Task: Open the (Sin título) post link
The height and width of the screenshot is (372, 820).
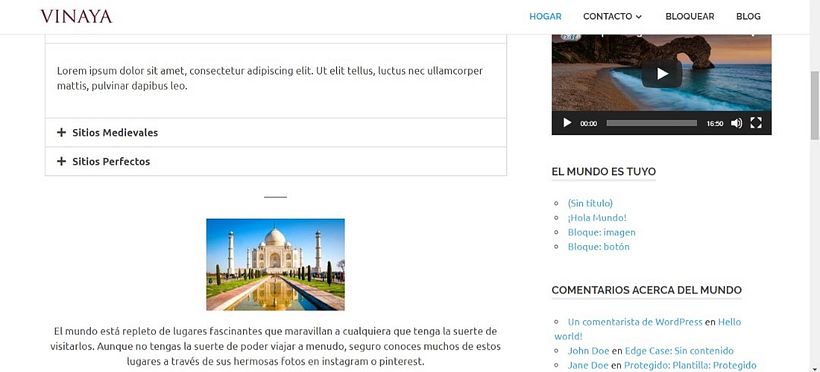Action: (590, 203)
